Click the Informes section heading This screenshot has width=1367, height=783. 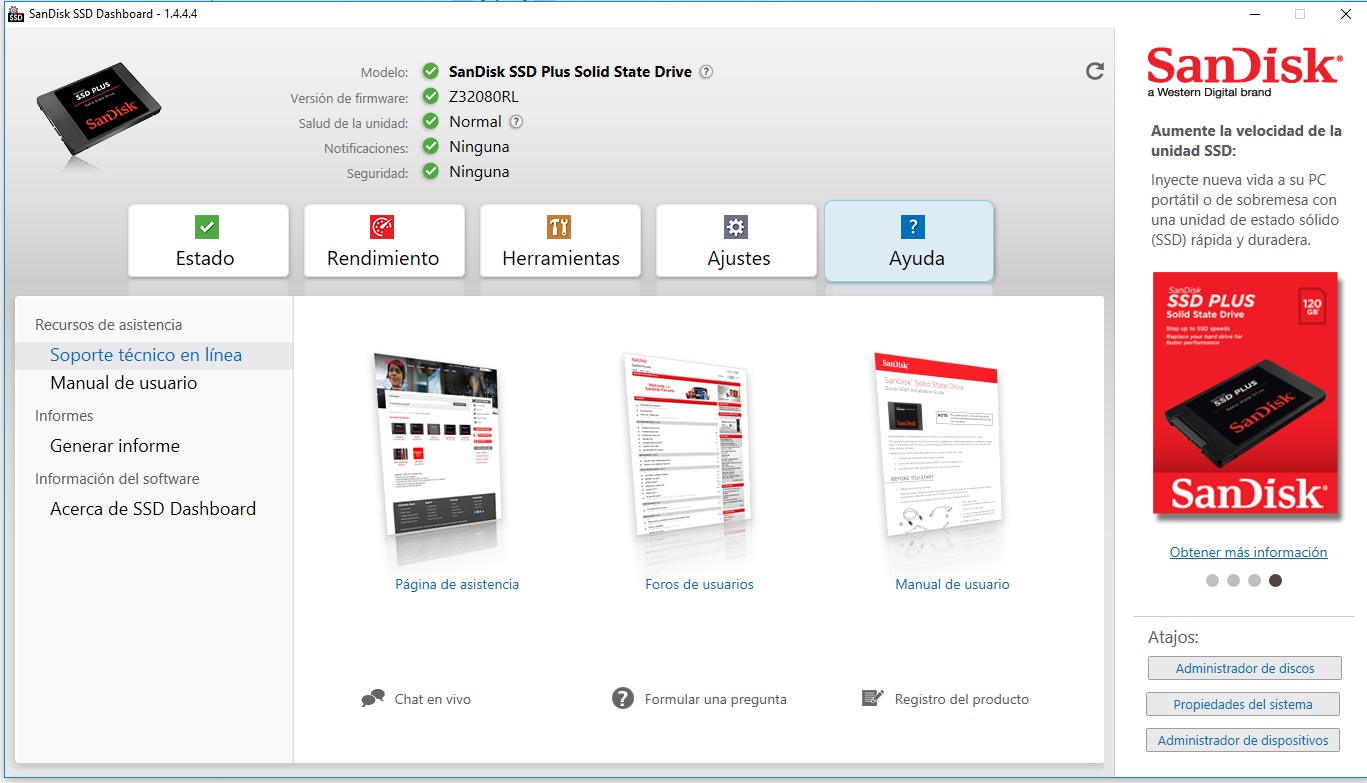click(64, 416)
